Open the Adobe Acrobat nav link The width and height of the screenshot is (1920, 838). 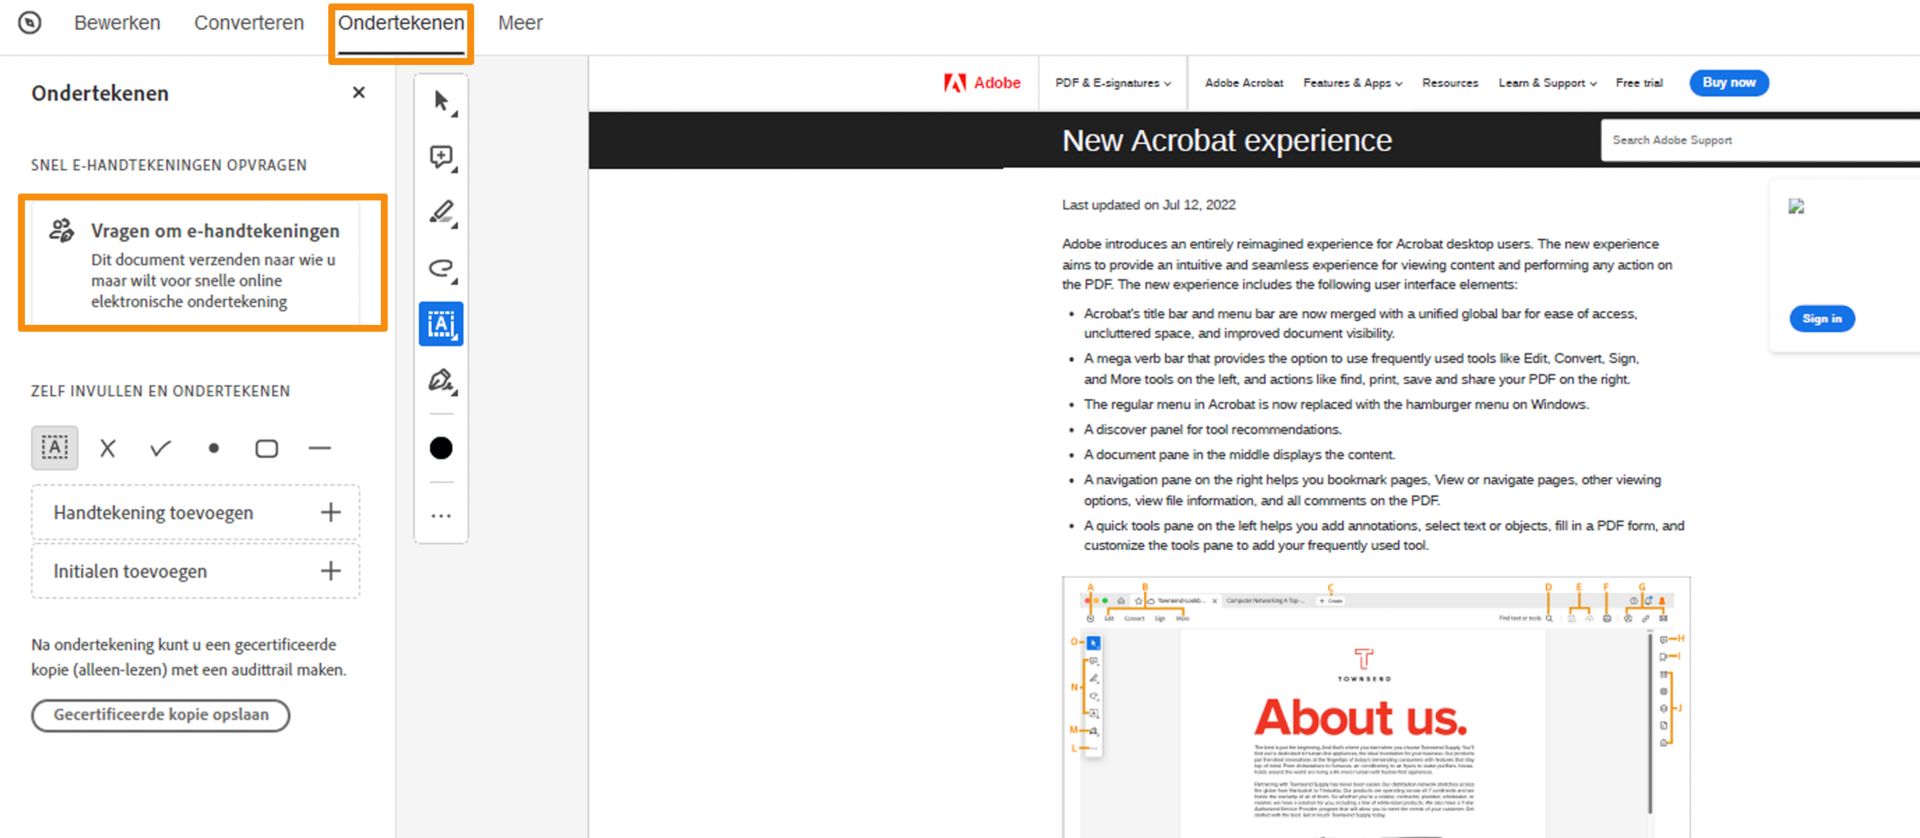(1244, 83)
